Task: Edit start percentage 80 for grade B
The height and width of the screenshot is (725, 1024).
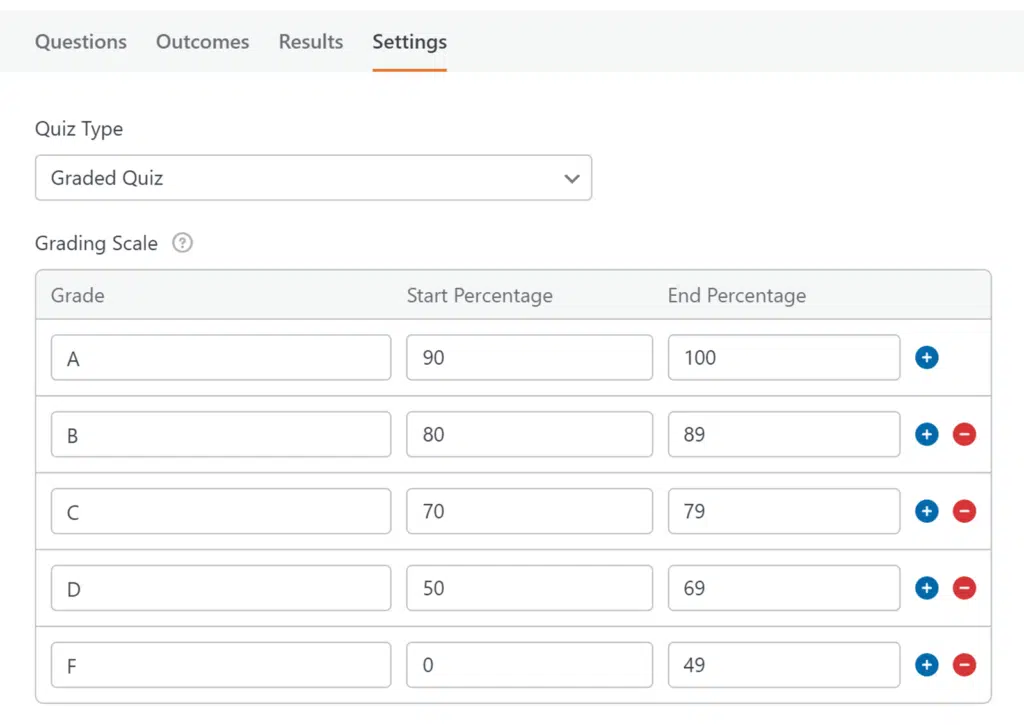Action: [529, 434]
